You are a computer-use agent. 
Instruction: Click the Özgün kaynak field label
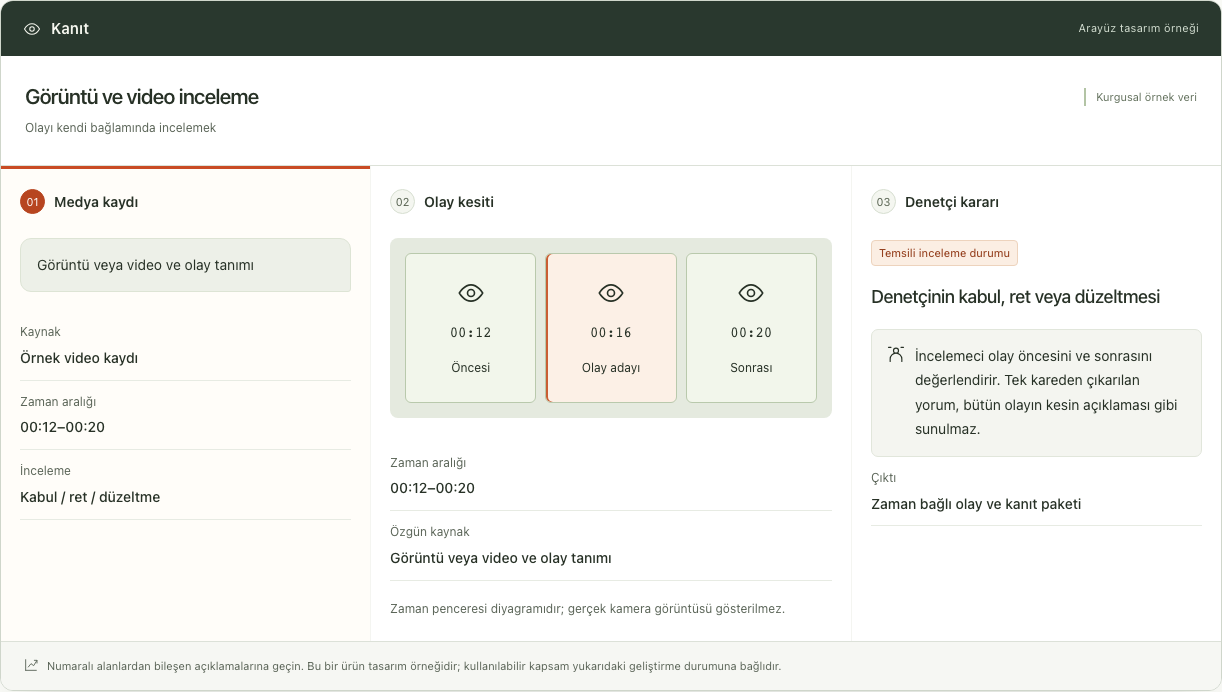tap(430, 532)
